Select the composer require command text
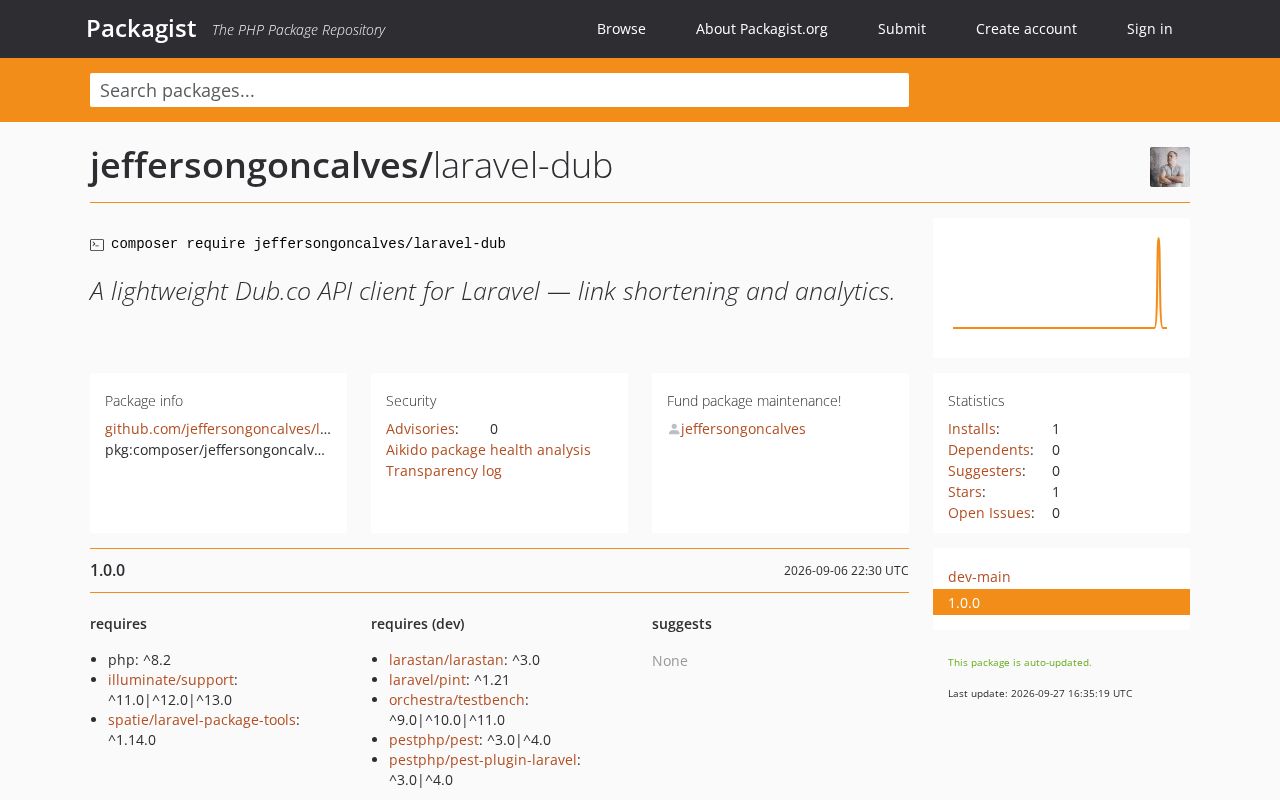 pos(308,244)
